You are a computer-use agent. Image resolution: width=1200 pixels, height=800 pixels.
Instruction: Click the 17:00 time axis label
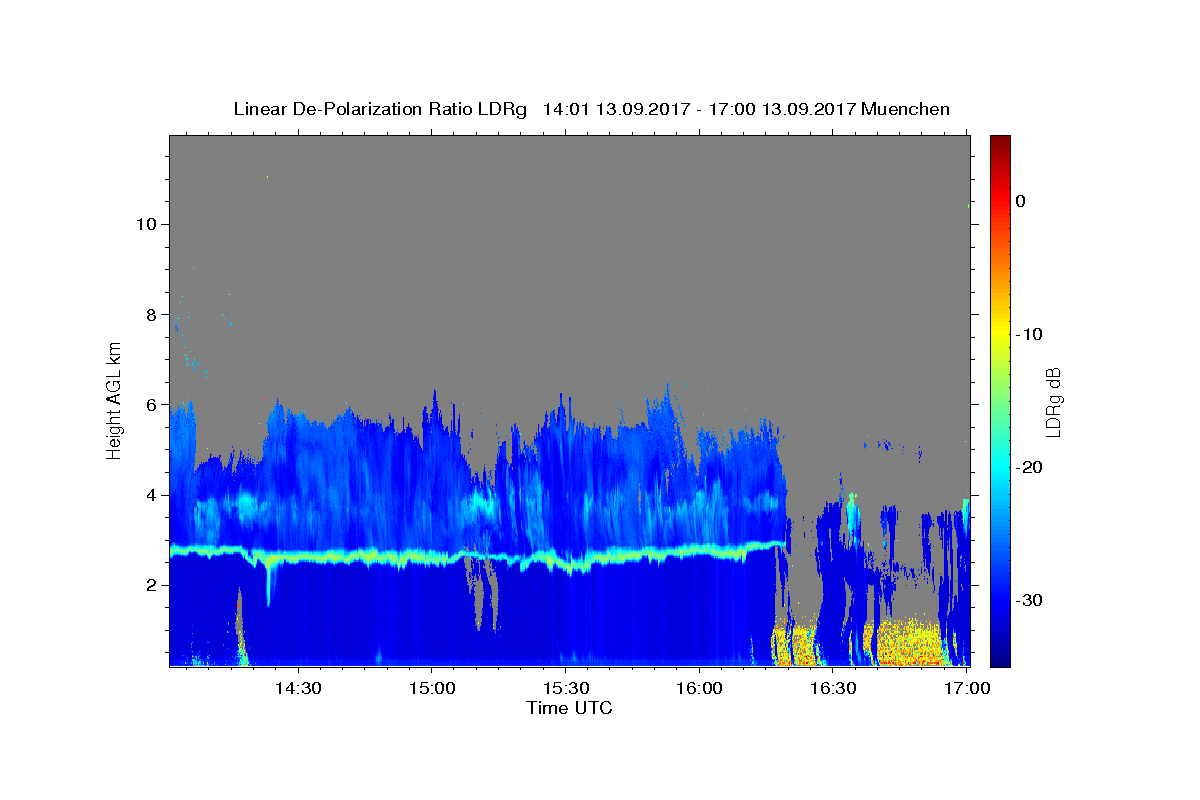pyautogui.click(x=967, y=688)
